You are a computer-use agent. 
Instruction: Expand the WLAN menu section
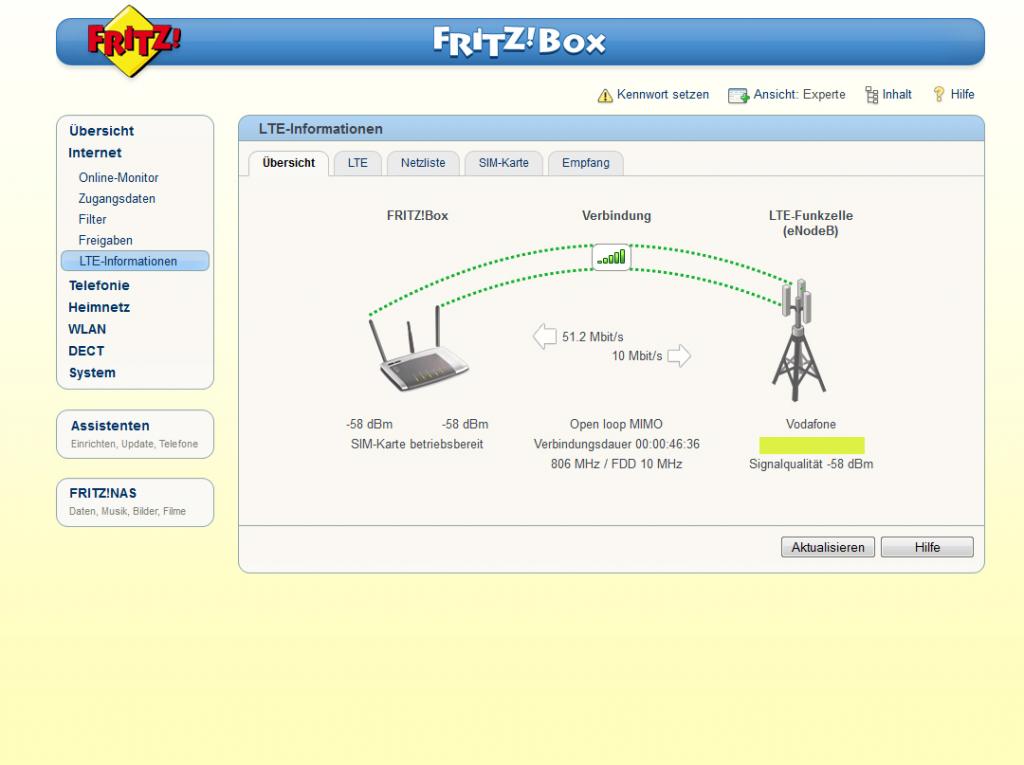tap(87, 329)
